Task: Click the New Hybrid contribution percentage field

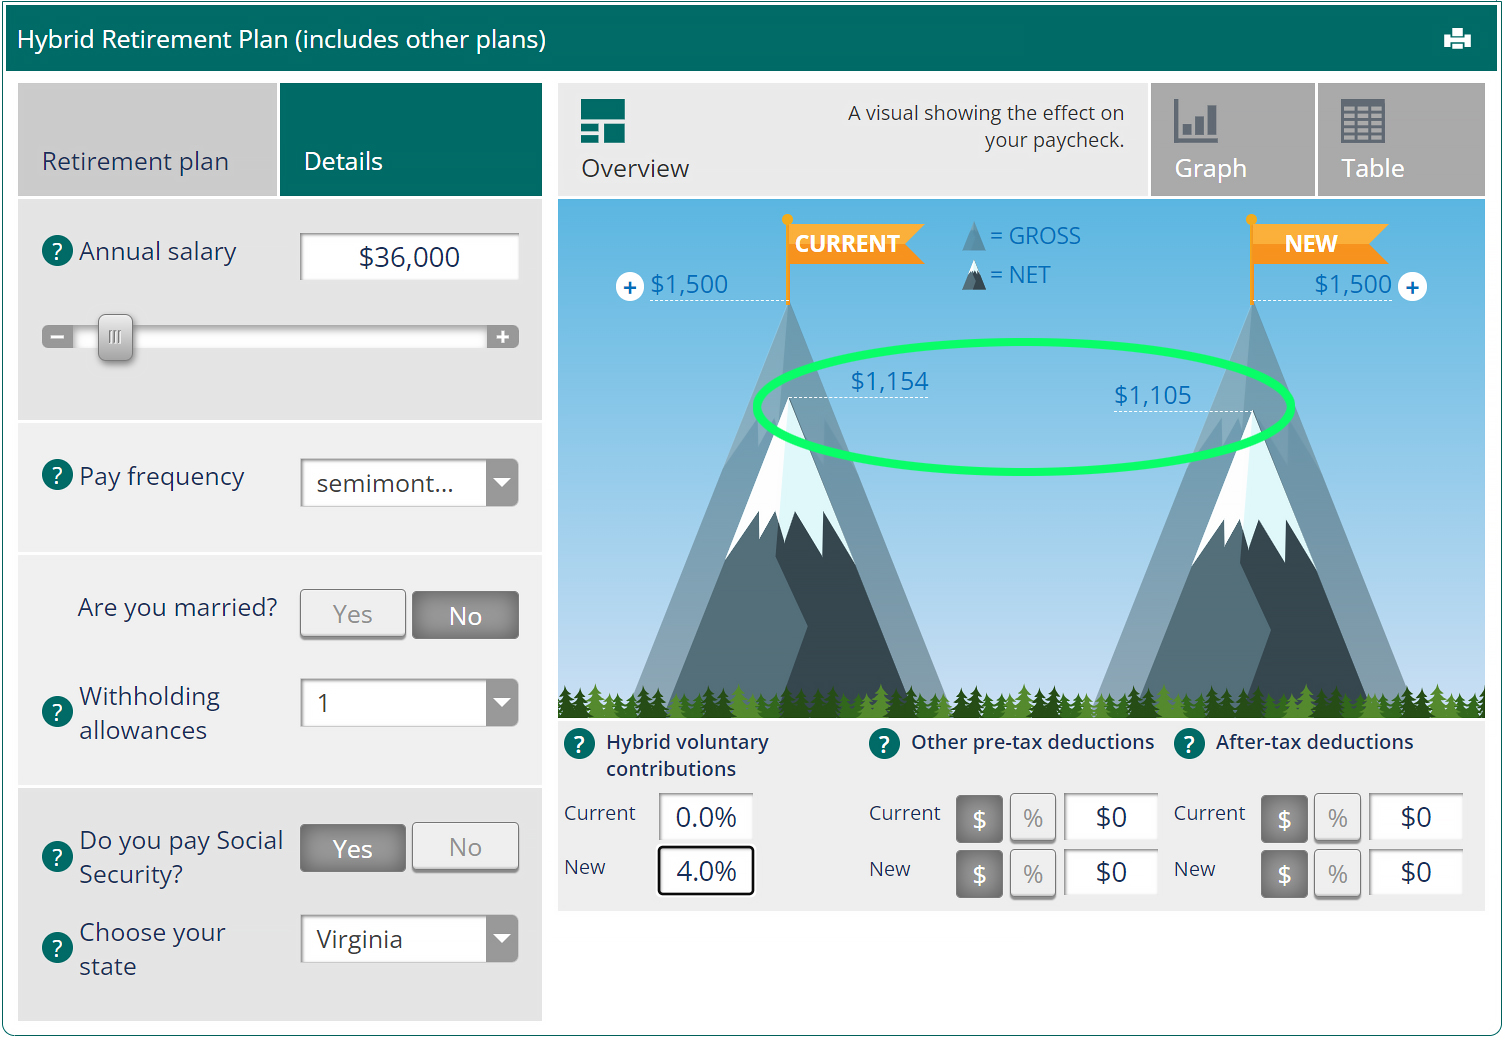Action: (705, 870)
